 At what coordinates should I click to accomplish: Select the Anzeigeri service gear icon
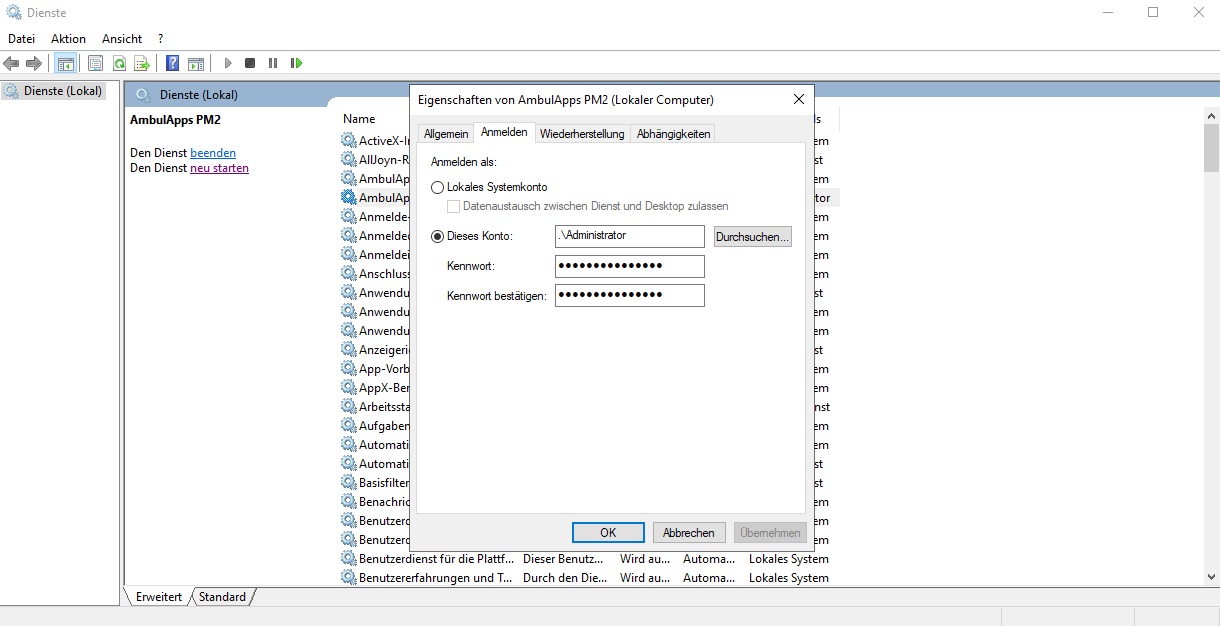click(349, 349)
